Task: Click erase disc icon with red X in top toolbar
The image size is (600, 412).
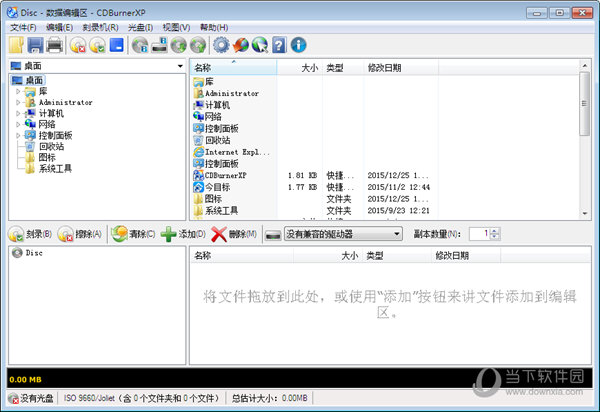Action: coord(78,45)
